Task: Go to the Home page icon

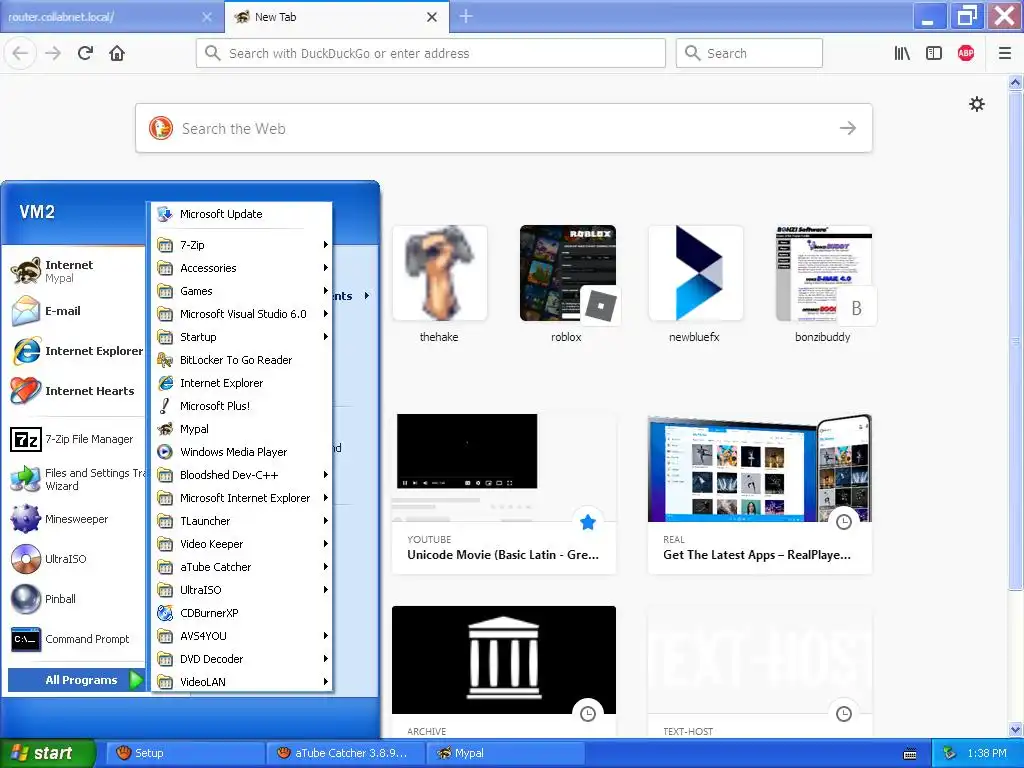Action: point(117,54)
